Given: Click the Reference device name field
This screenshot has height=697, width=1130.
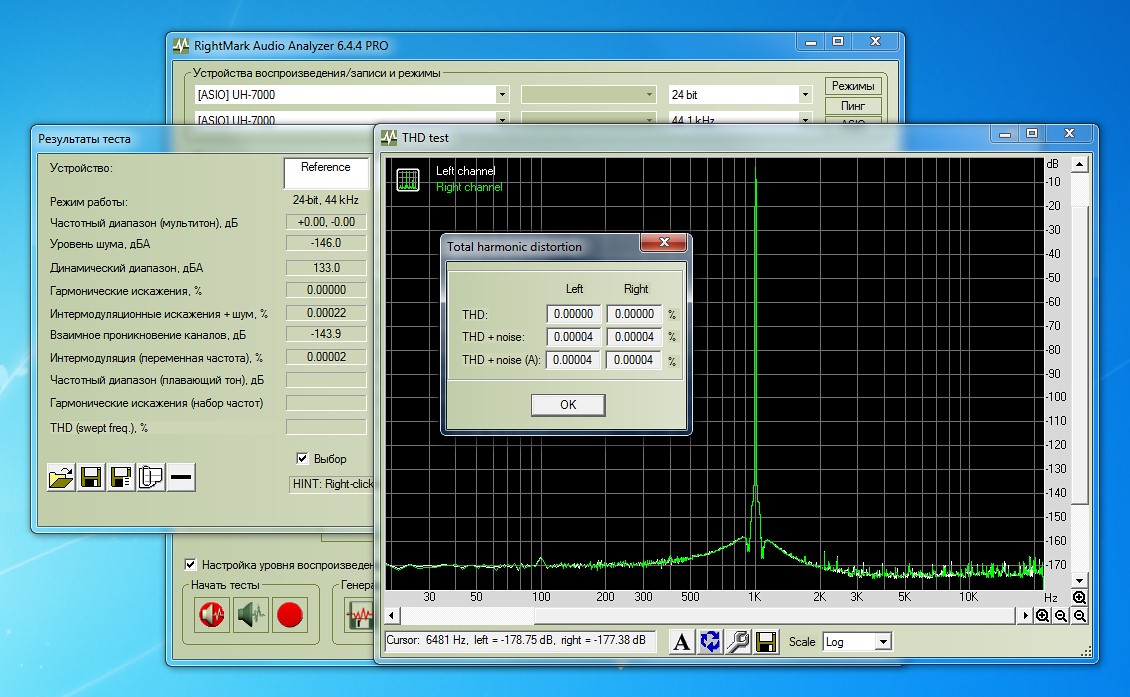Looking at the screenshot, I should tap(326, 173).
